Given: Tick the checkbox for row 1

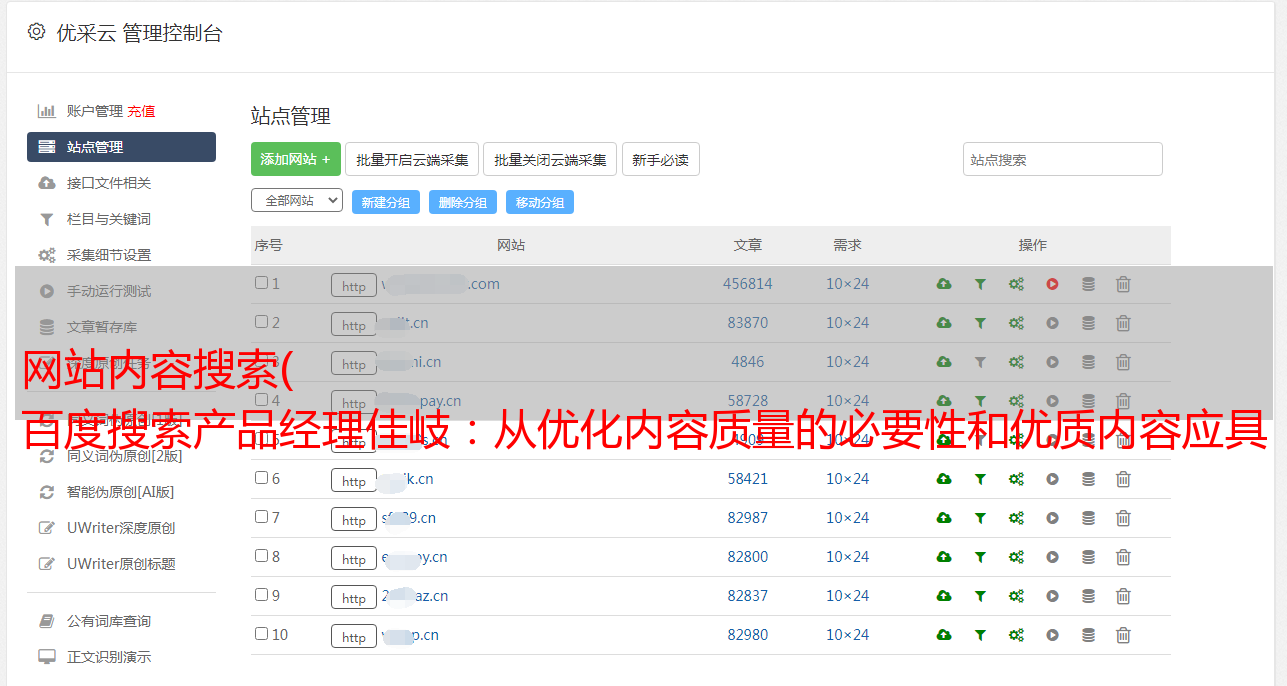Looking at the screenshot, I should pyautogui.click(x=261, y=283).
